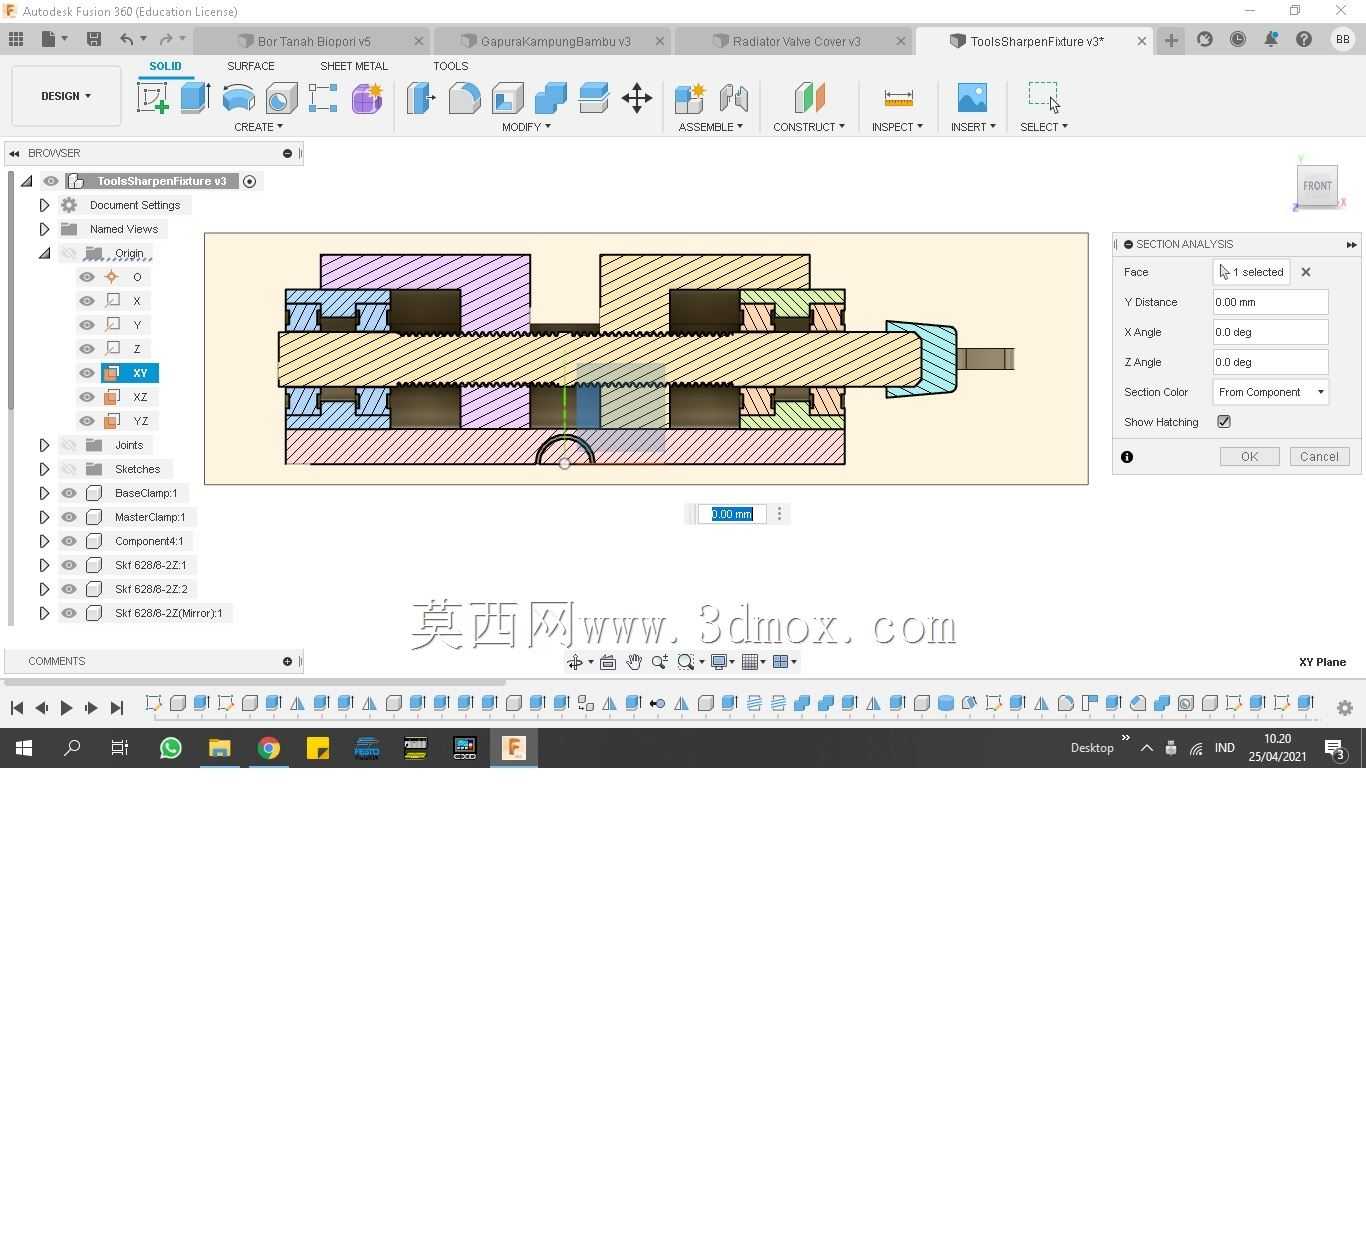
Task: Switch to Bor Tanah Biopori v5 document tab
Action: pos(314,41)
